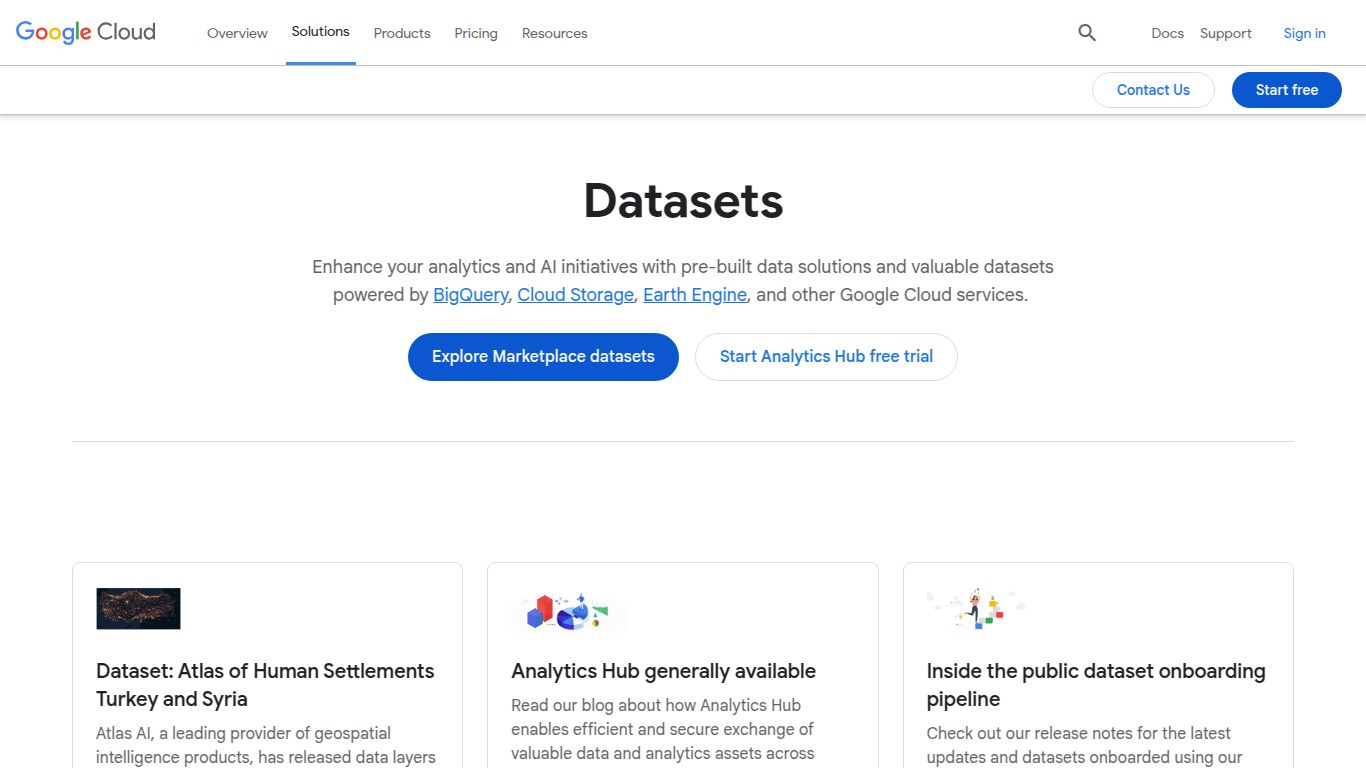Click the Google Cloud logo
The width and height of the screenshot is (1366, 768).
coord(84,31)
